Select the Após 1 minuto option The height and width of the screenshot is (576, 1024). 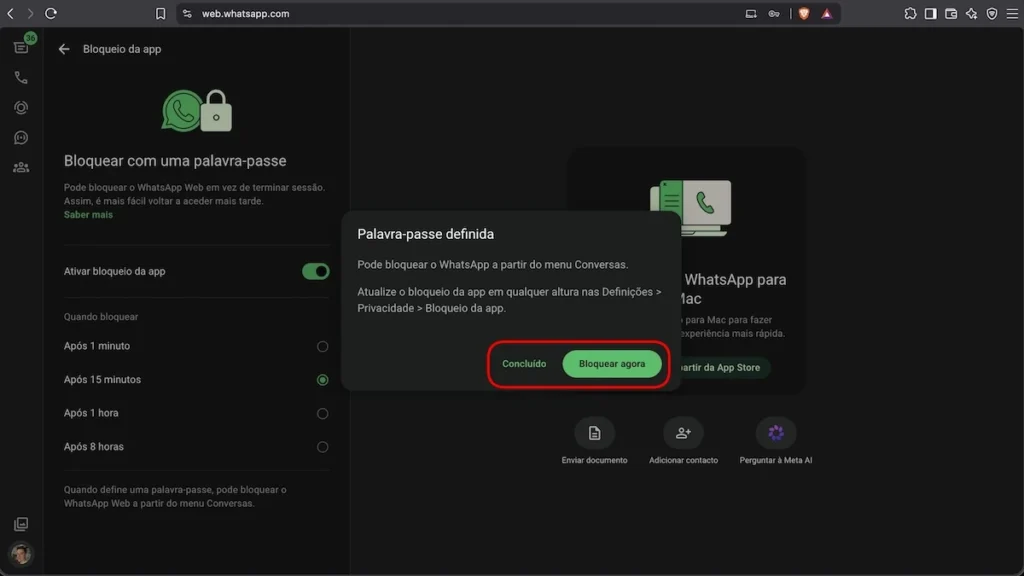pyautogui.click(x=323, y=346)
